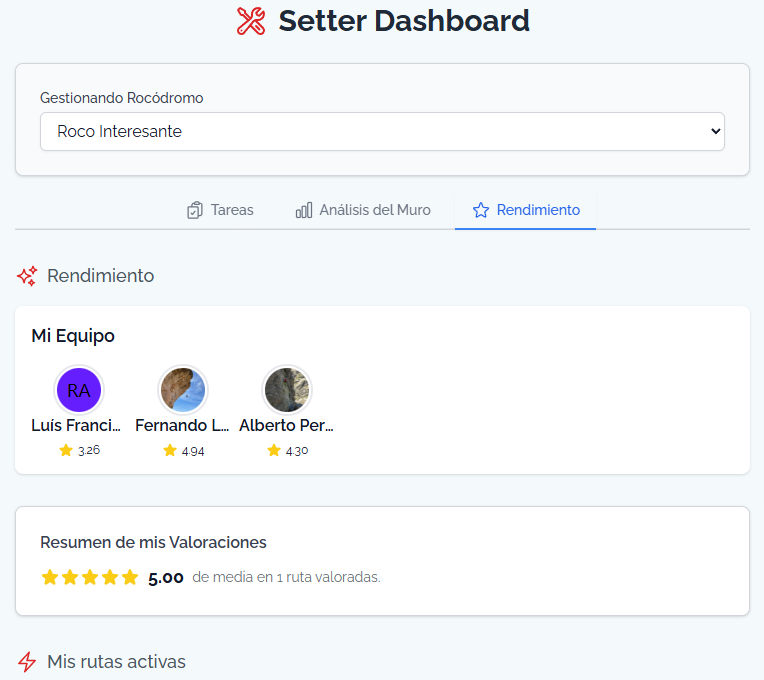Click the star icon beside Alberto's 4.30 rating
Image resolution: width=764 pixels, height=680 pixels.
pos(274,450)
